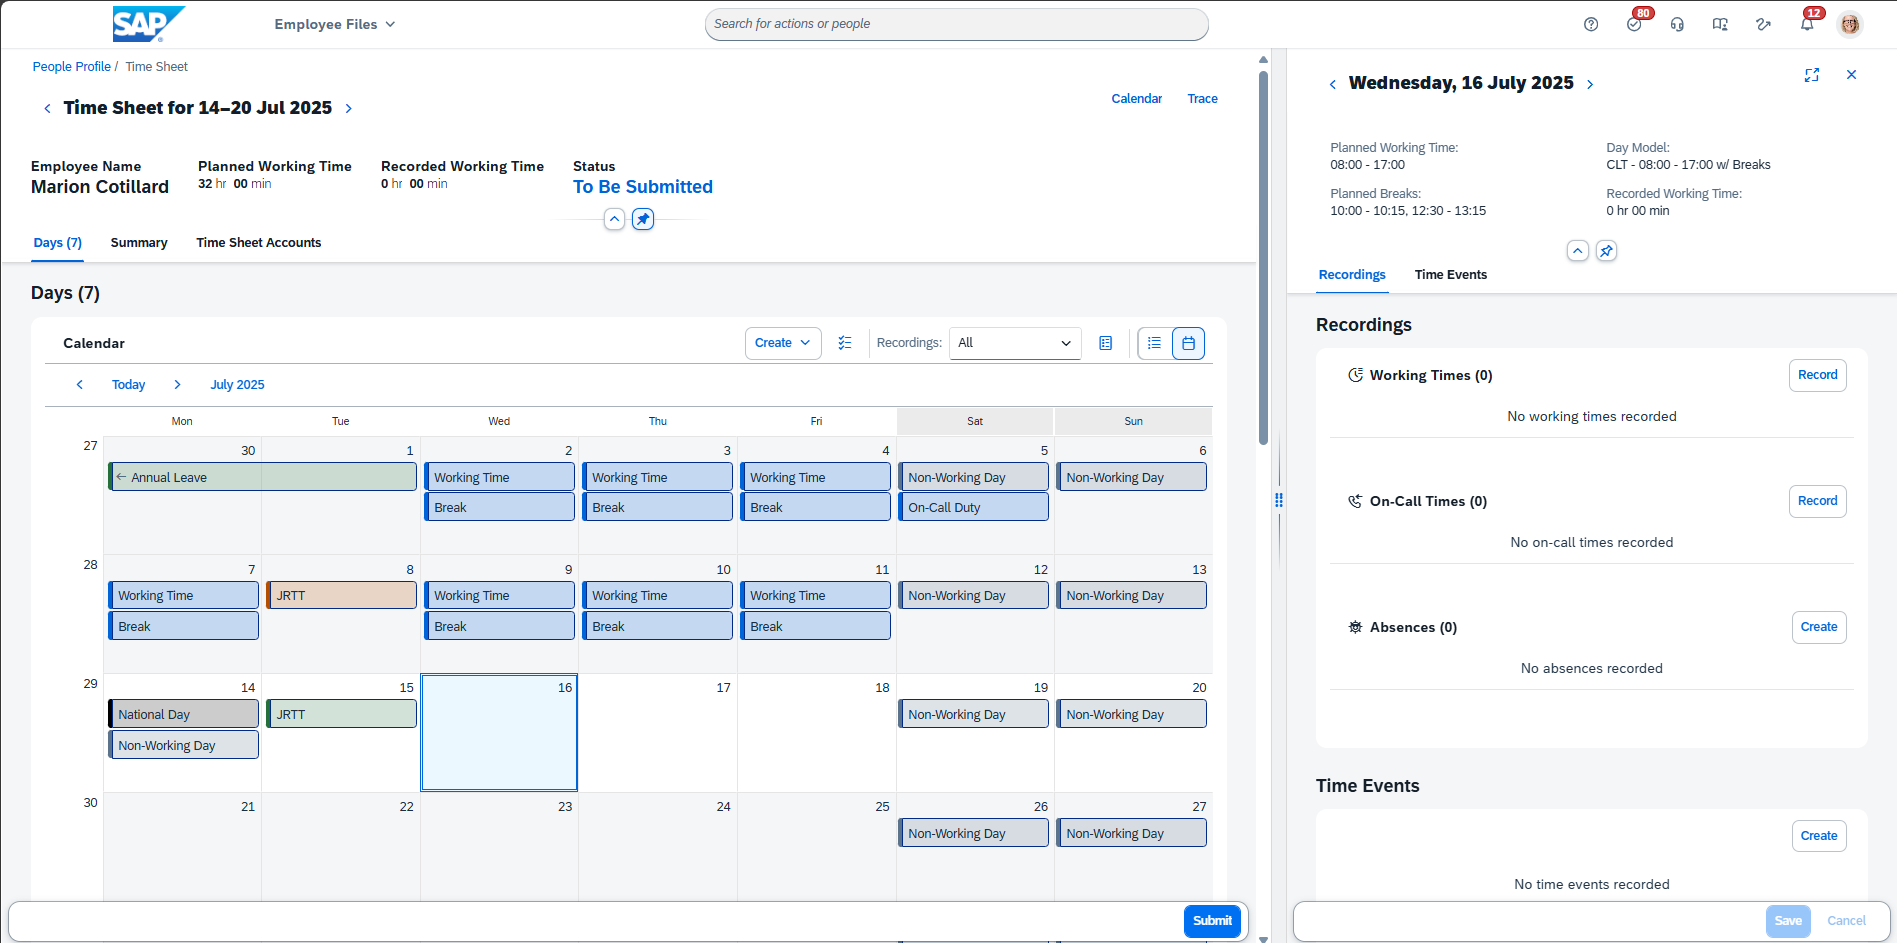Click the People Profile breadcrumb link
The height and width of the screenshot is (943, 1897).
click(71, 67)
